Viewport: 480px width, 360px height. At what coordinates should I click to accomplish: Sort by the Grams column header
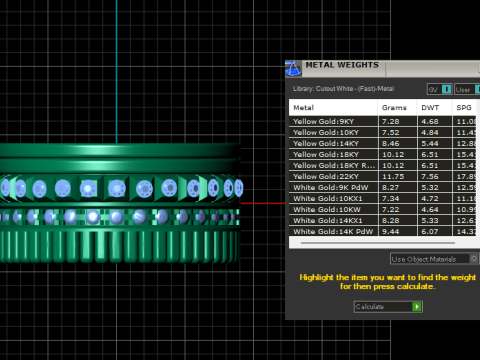coord(397,107)
